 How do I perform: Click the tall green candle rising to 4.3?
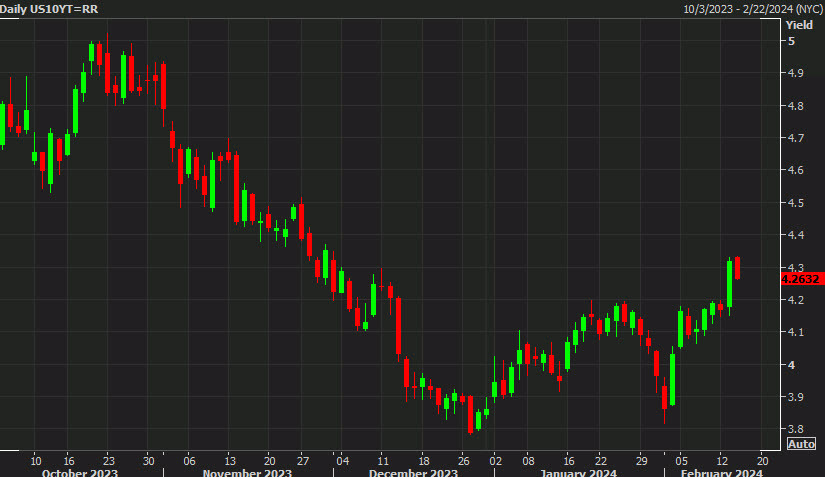729,284
